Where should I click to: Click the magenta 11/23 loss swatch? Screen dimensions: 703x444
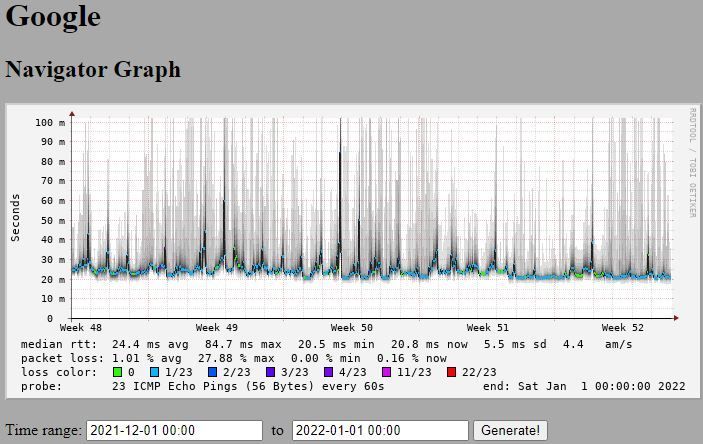pos(386,372)
